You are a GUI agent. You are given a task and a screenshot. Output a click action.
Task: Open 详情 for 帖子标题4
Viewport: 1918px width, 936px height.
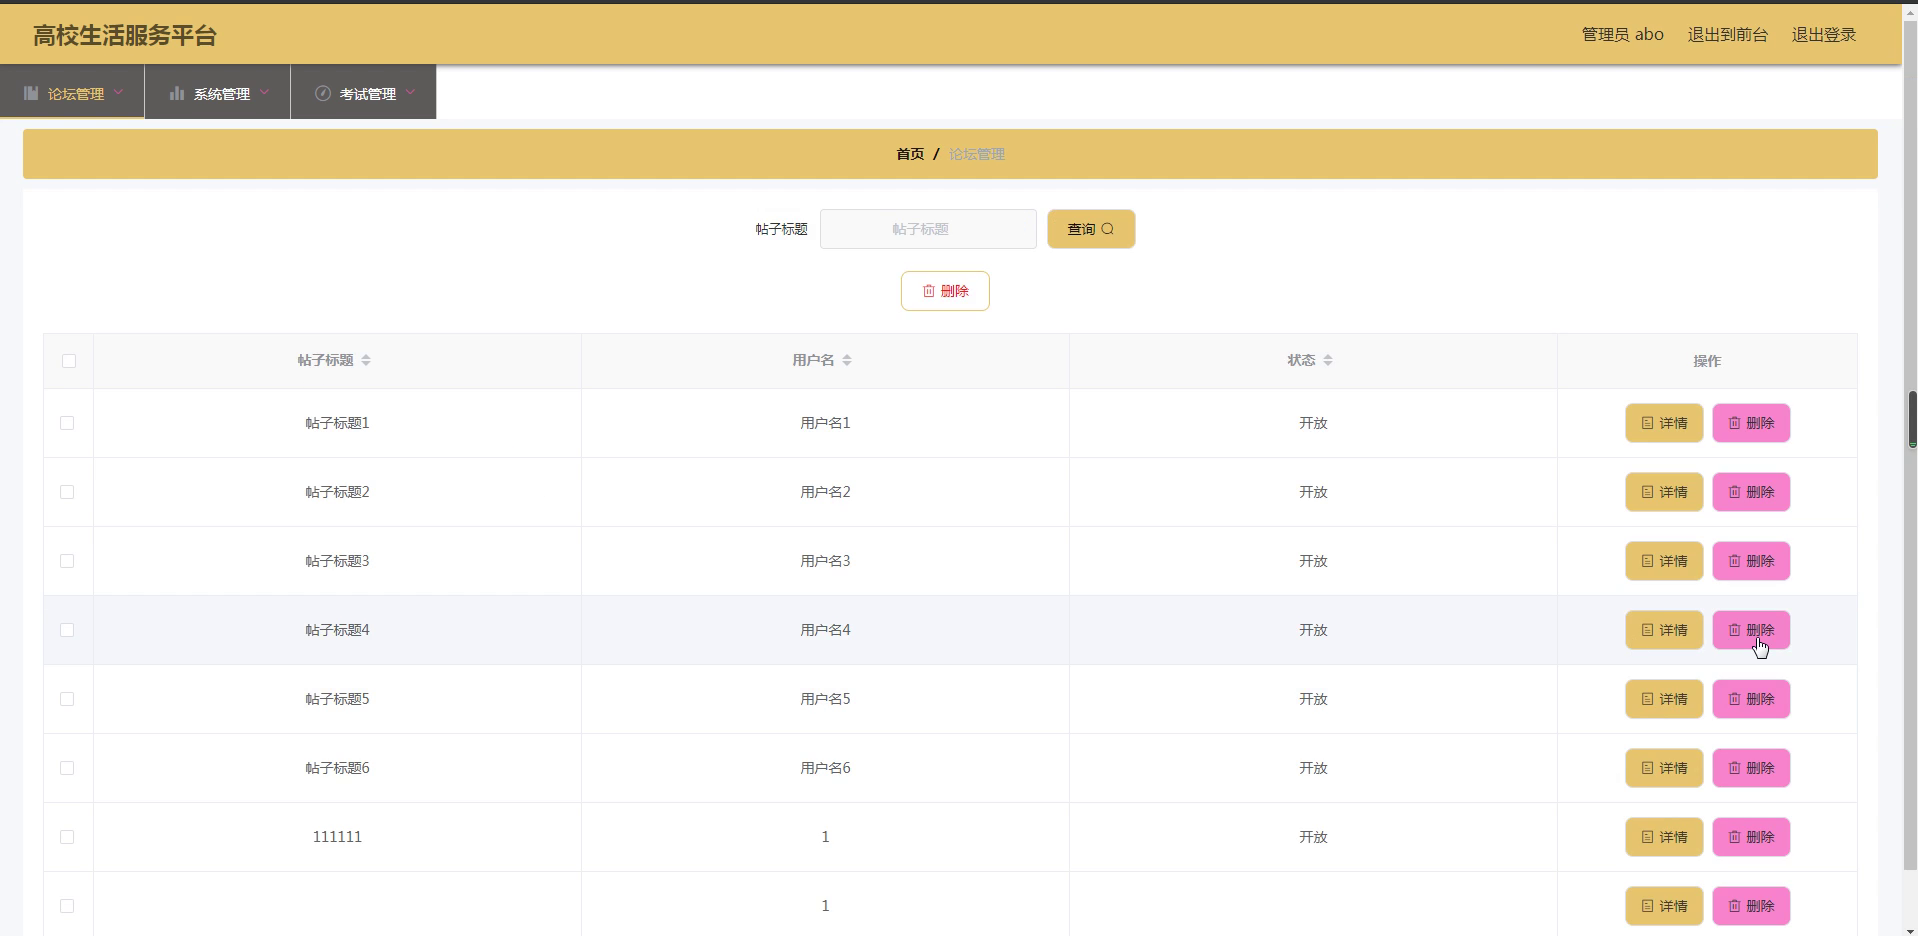click(x=1664, y=630)
